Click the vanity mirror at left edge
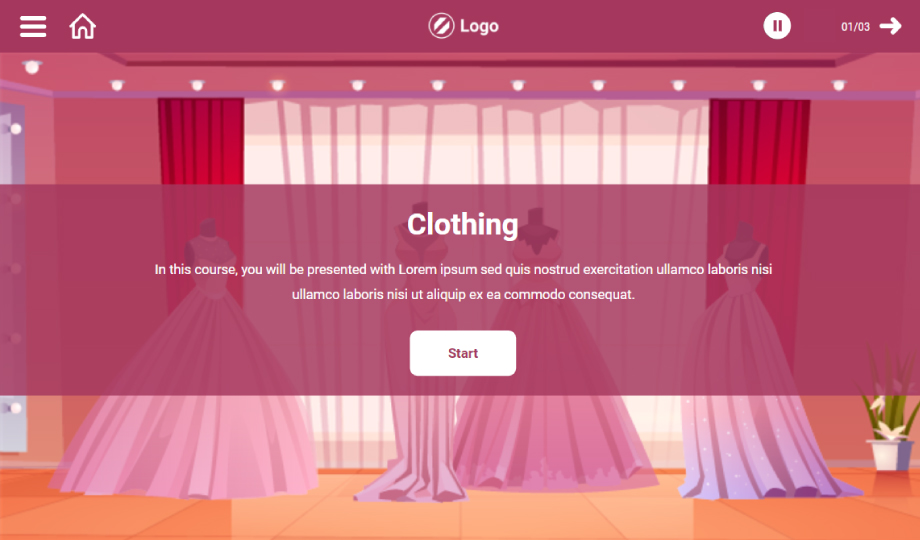 coord(12,276)
